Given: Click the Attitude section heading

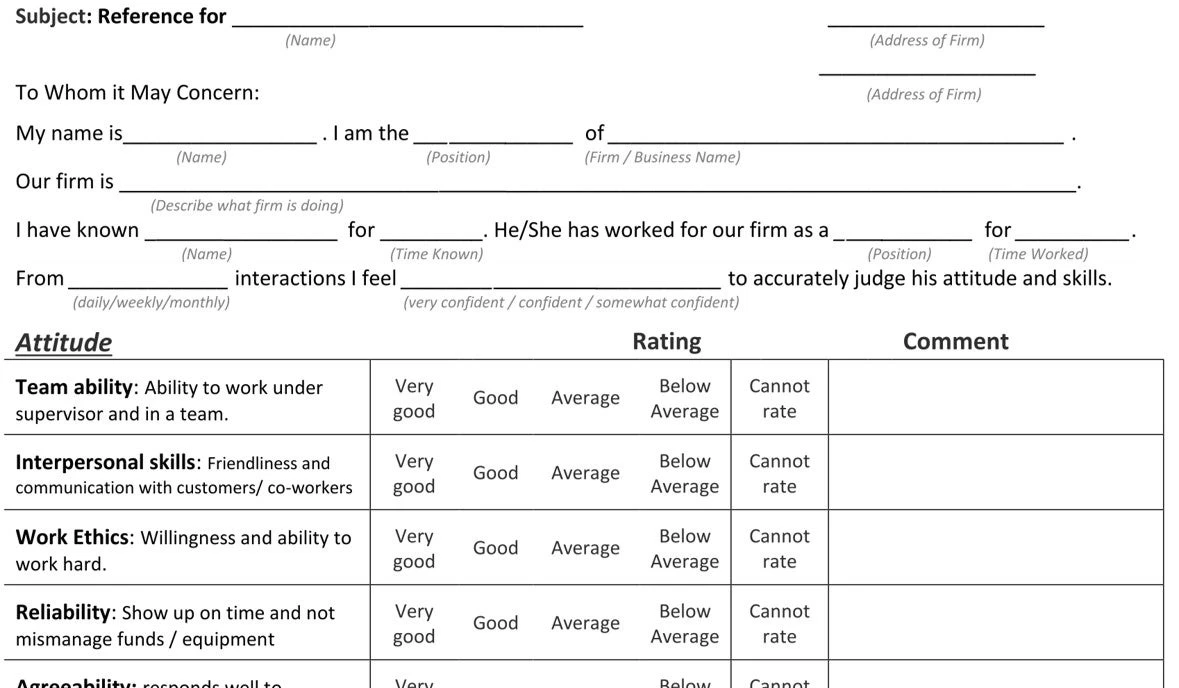Looking at the screenshot, I should tap(63, 342).
